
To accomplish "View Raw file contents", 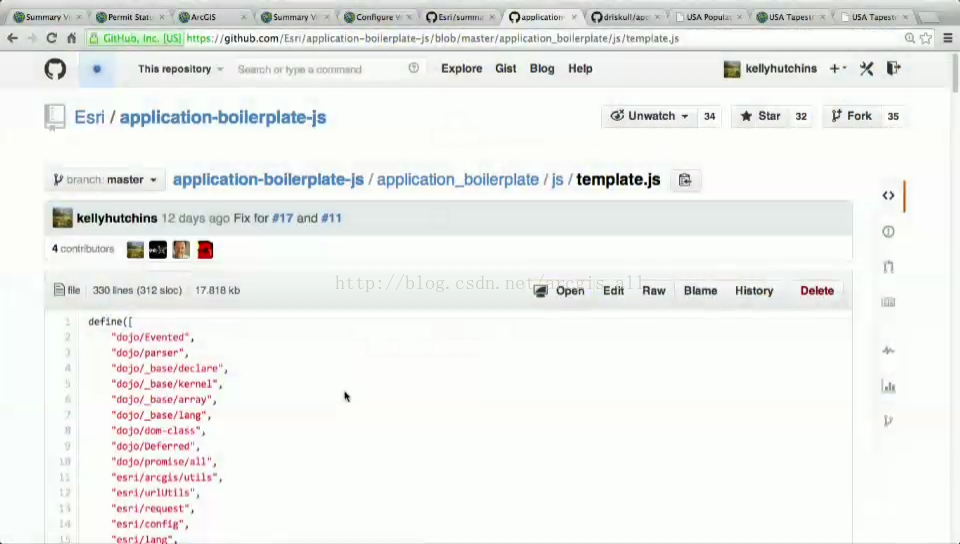I will (653, 291).
